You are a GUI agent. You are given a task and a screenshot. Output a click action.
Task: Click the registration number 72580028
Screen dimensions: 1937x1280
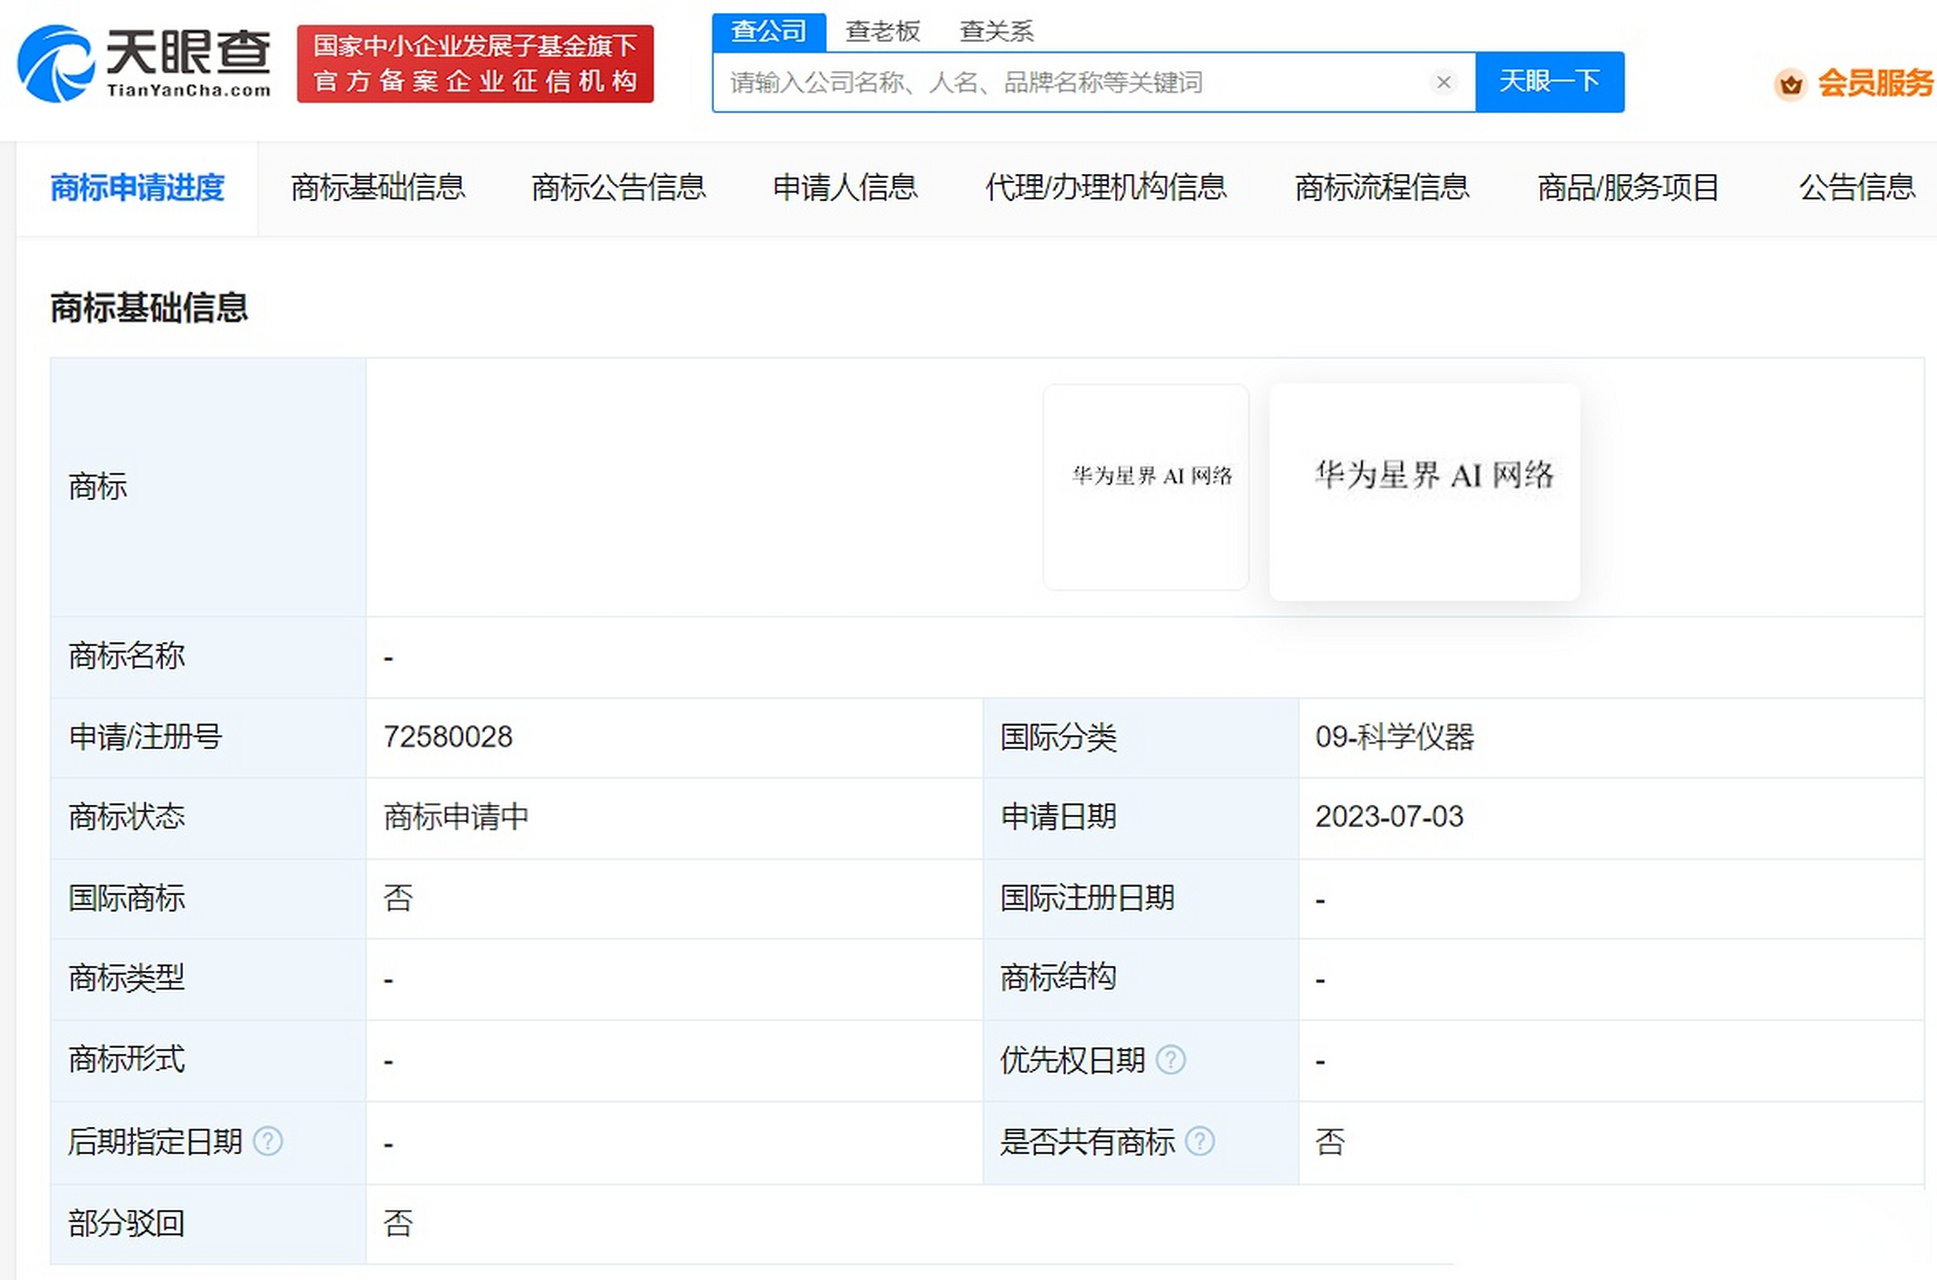pos(448,738)
